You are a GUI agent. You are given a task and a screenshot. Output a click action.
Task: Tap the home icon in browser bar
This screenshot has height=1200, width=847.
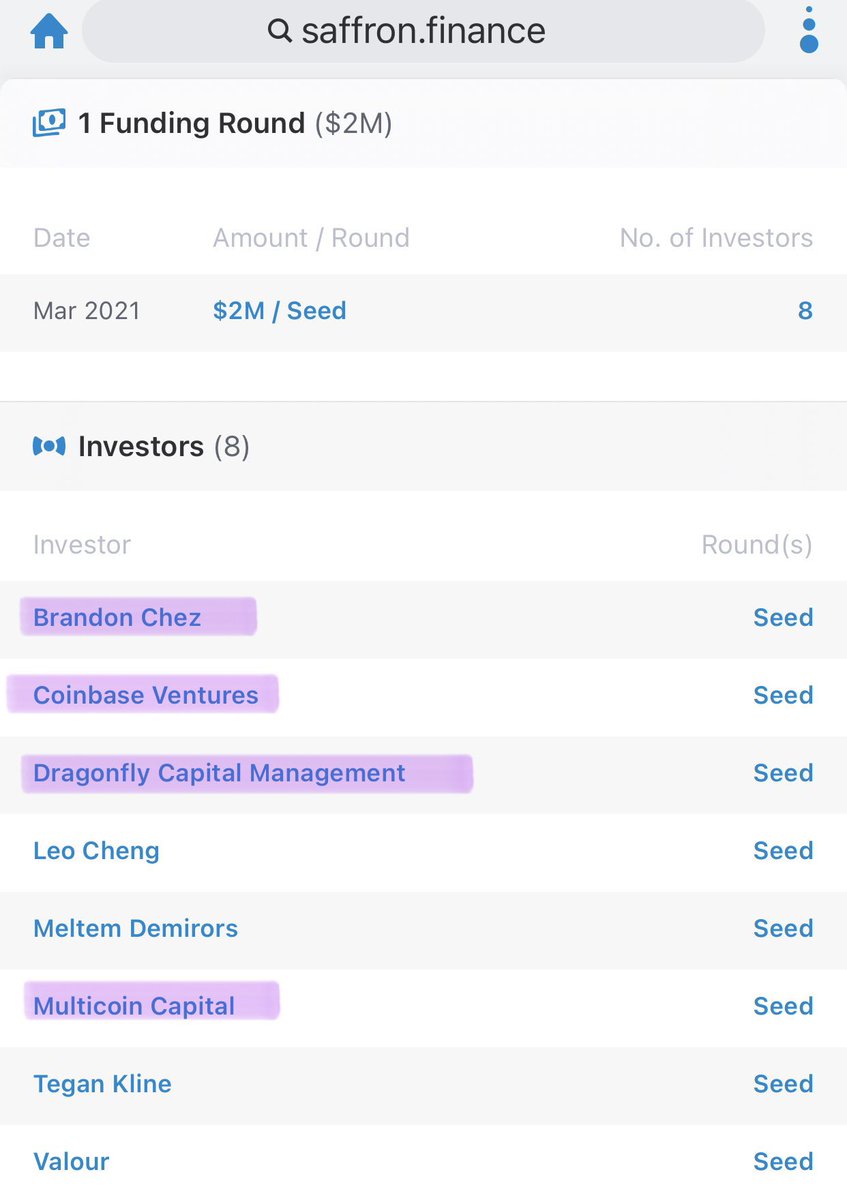(x=49, y=31)
